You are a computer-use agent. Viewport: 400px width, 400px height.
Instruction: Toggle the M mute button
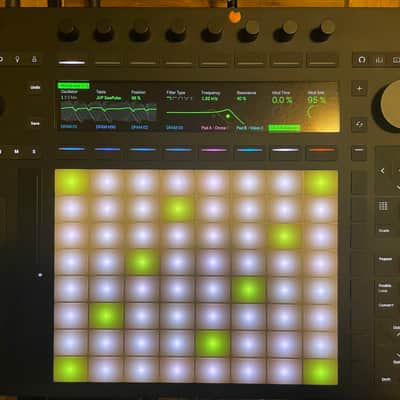click(x=16, y=152)
